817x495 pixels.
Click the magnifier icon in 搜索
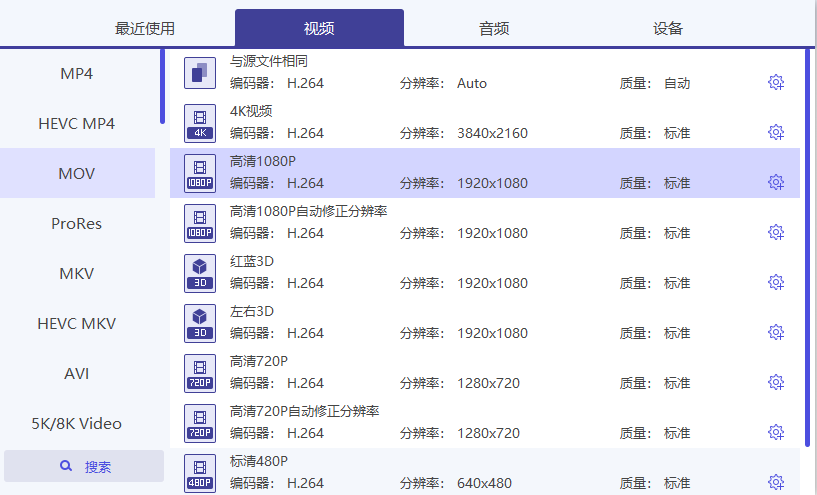click(66, 466)
